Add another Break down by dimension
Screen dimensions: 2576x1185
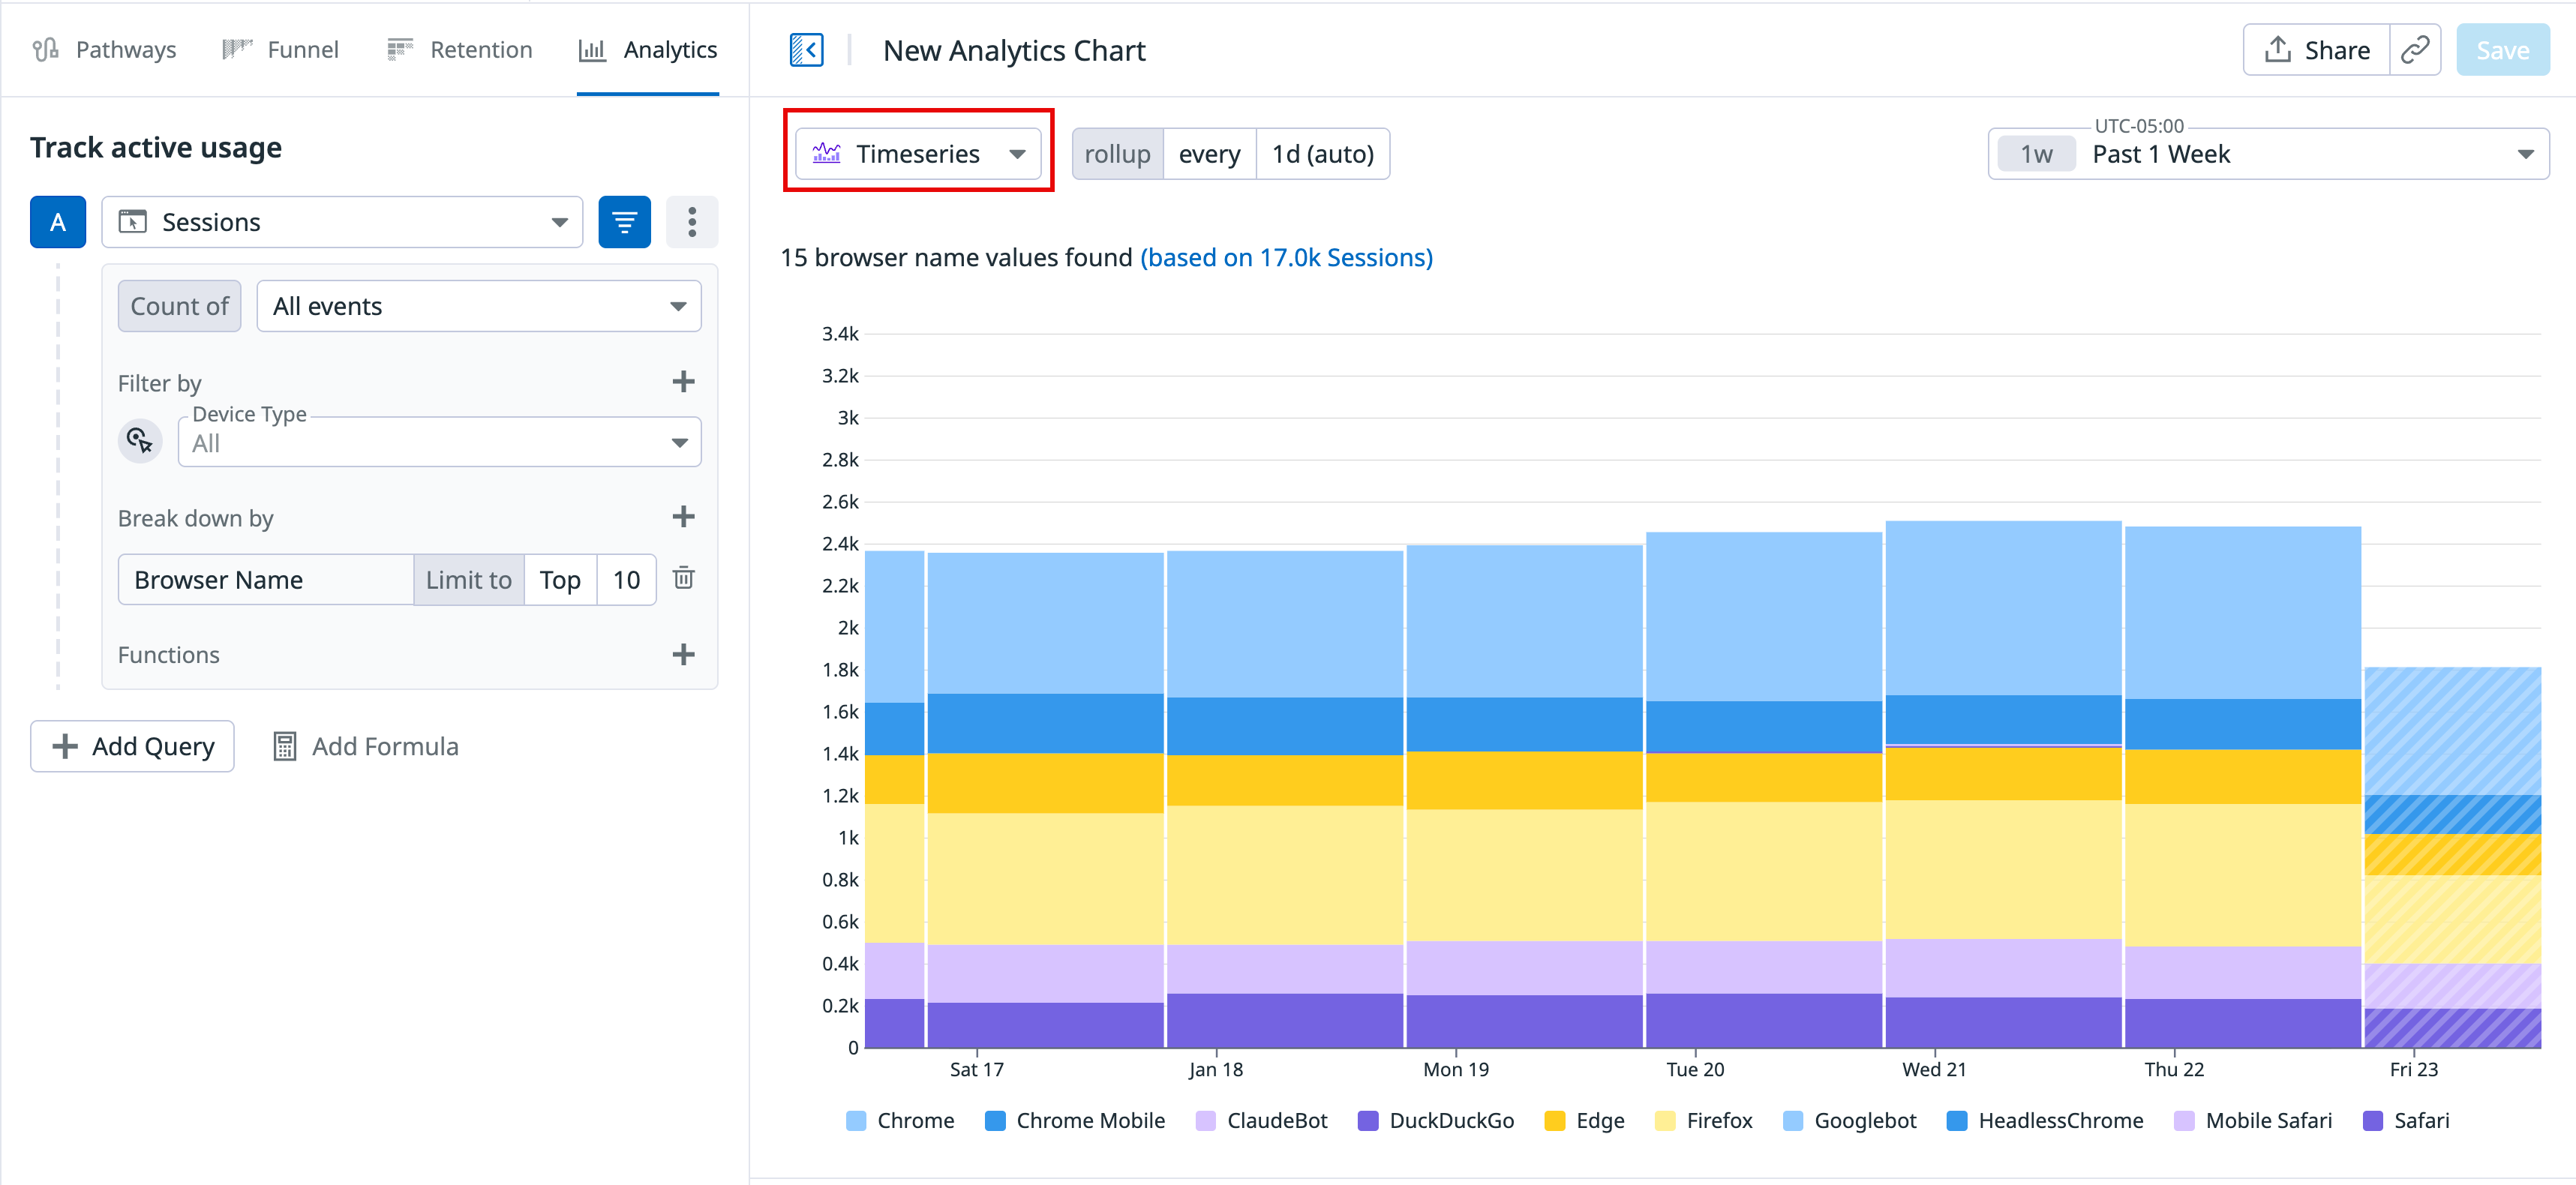683,517
